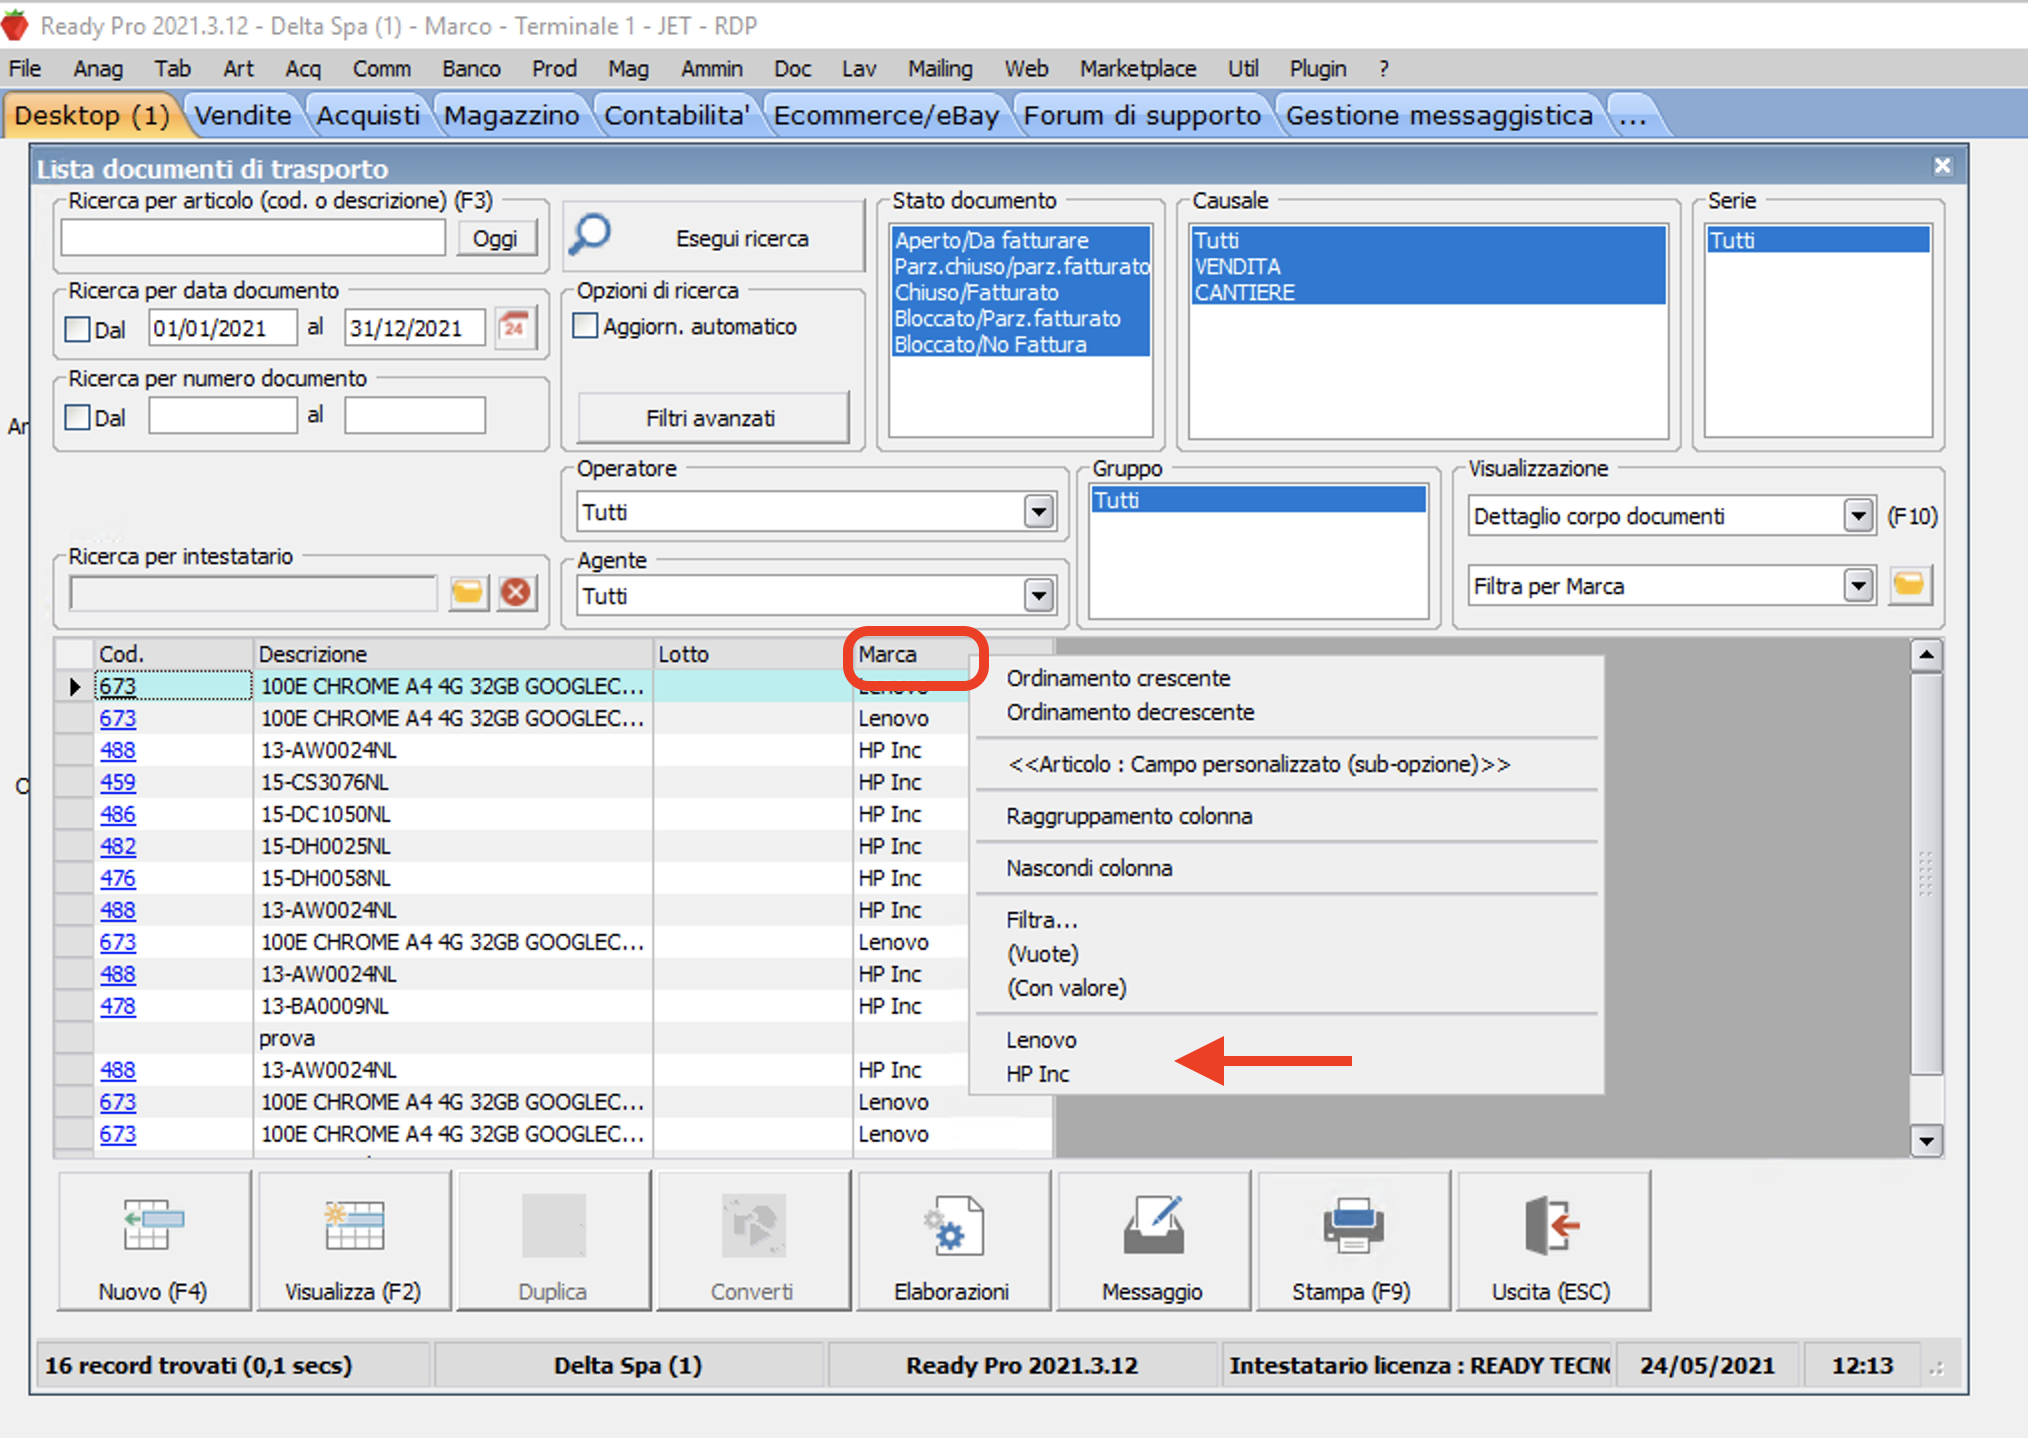Click the Duplica button
Screen dimensions: 2028x1438
pyautogui.click(x=553, y=1241)
